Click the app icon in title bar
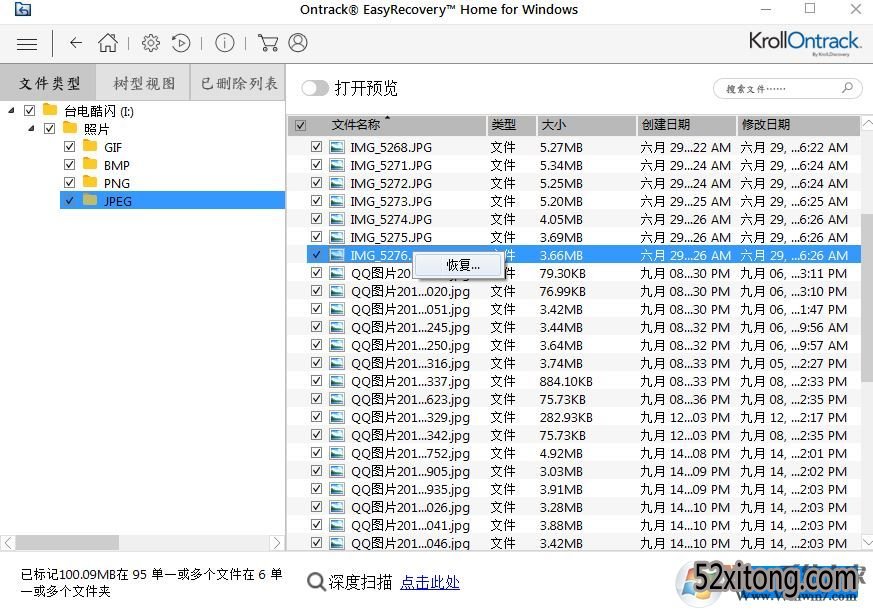 [x=23, y=9]
